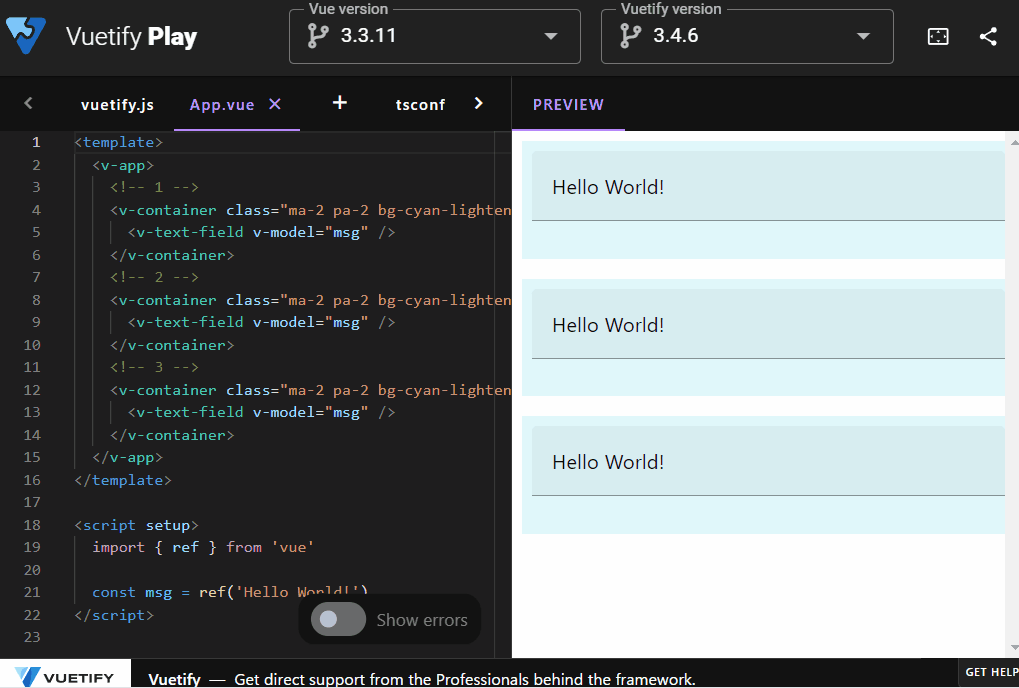Enable the Show errors toggle
Viewport: 1019px width, 688px height.
coord(337,619)
